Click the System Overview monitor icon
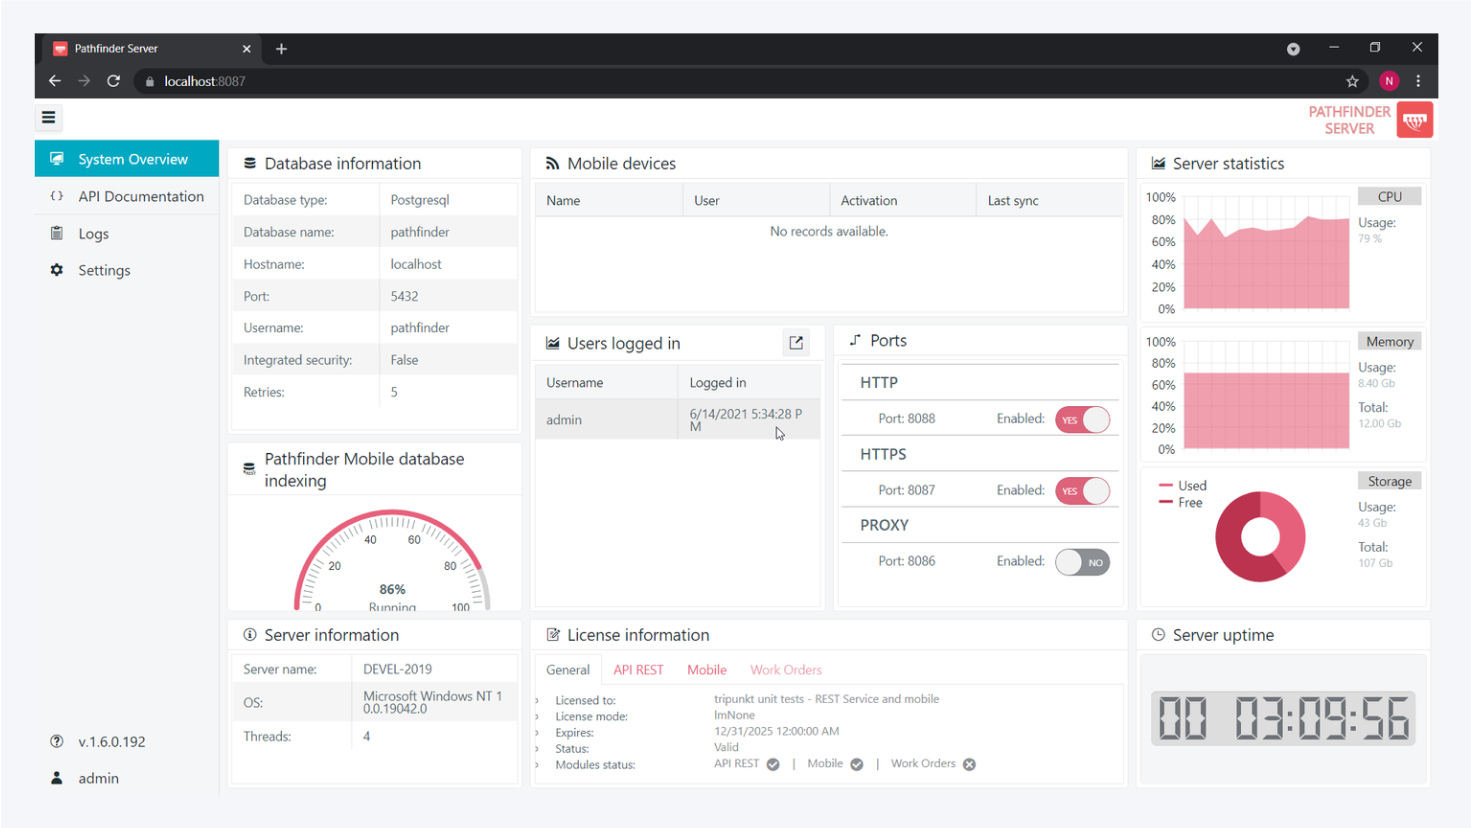Image resolution: width=1471 pixels, height=828 pixels. (57, 159)
